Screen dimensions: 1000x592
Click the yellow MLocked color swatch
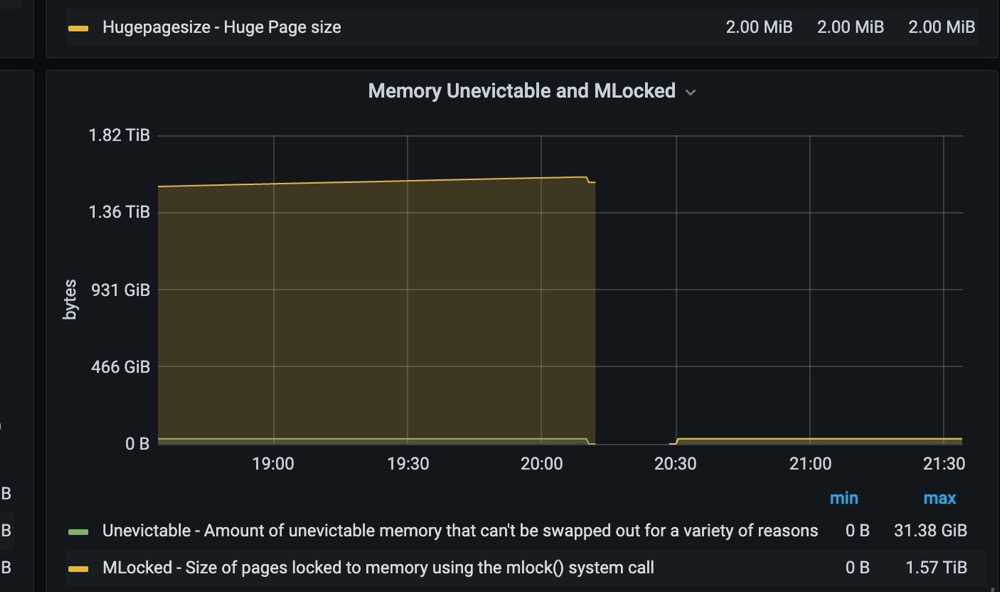[78, 568]
